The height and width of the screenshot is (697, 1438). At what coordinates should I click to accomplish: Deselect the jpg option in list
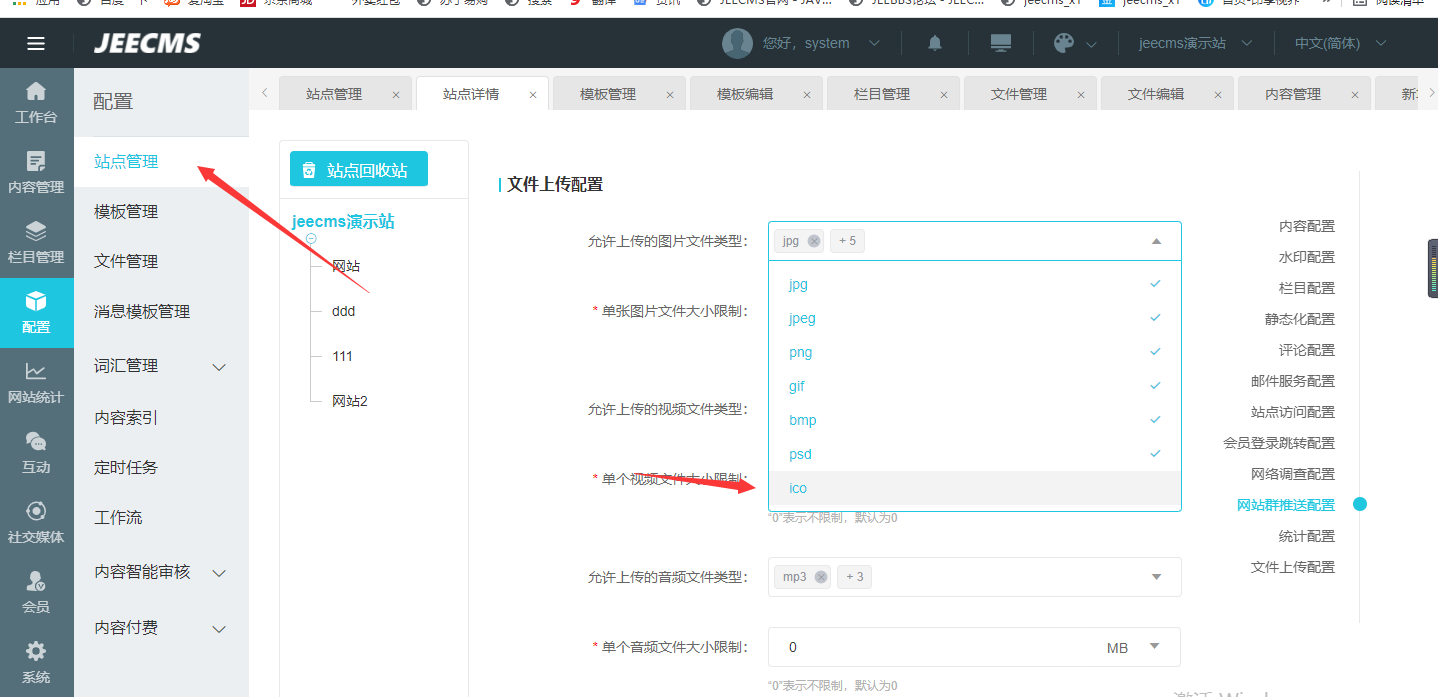click(974, 285)
